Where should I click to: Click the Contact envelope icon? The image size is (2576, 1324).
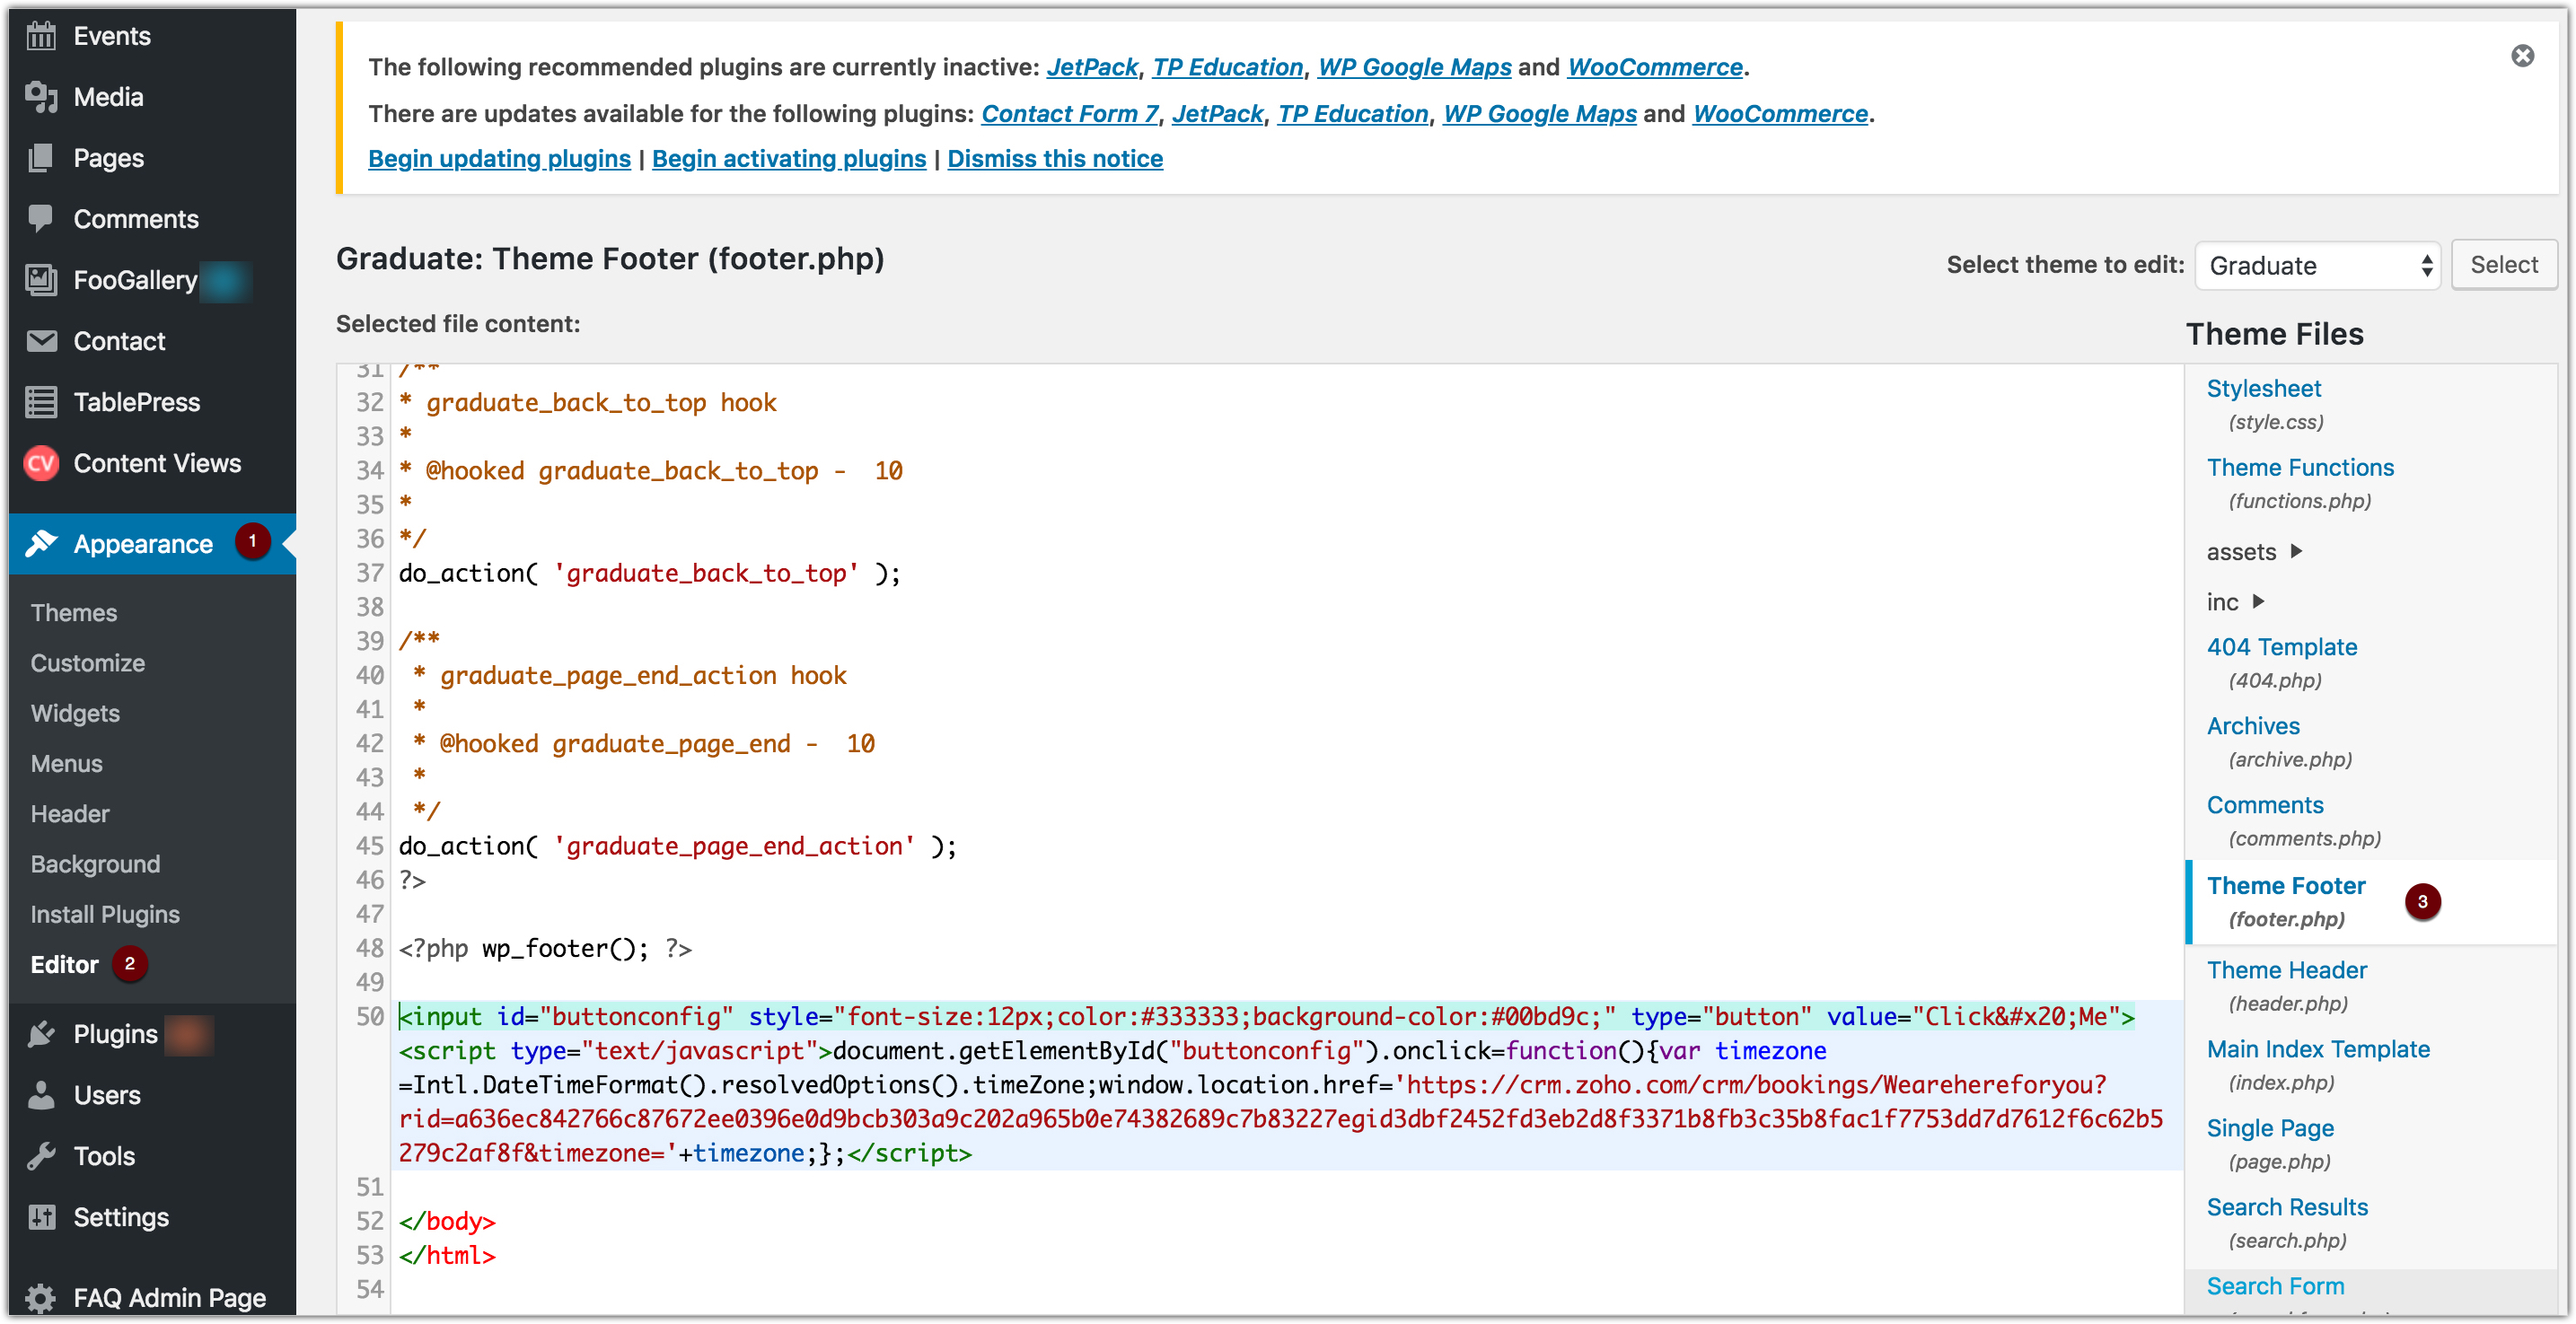pos(41,341)
